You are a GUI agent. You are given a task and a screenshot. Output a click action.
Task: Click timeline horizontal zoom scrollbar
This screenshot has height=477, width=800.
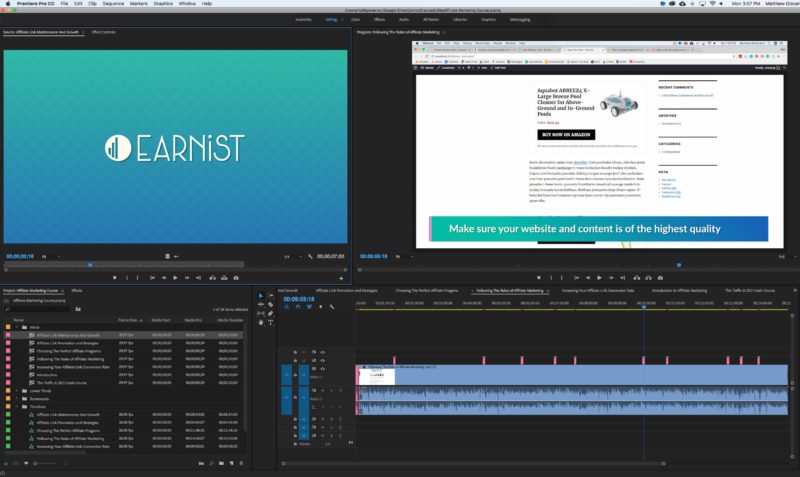pyautogui.click(x=473, y=463)
